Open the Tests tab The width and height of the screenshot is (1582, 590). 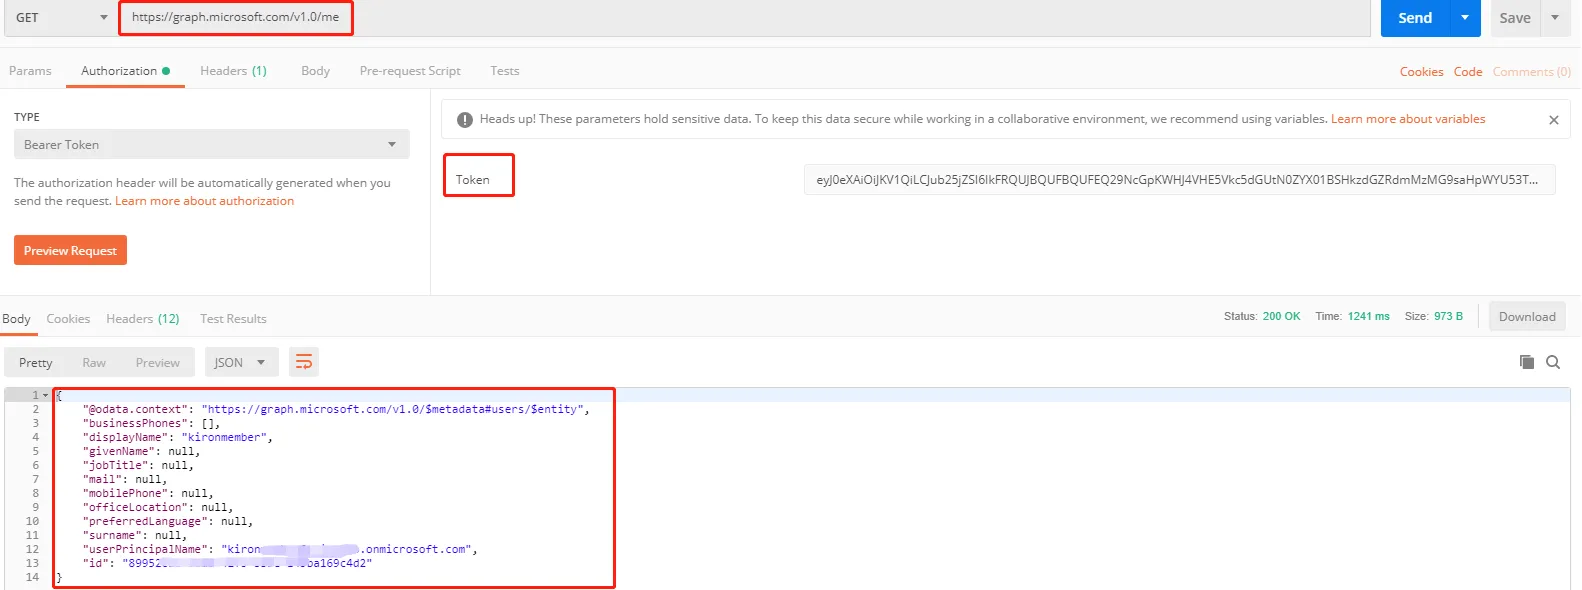tap(504, 71)
